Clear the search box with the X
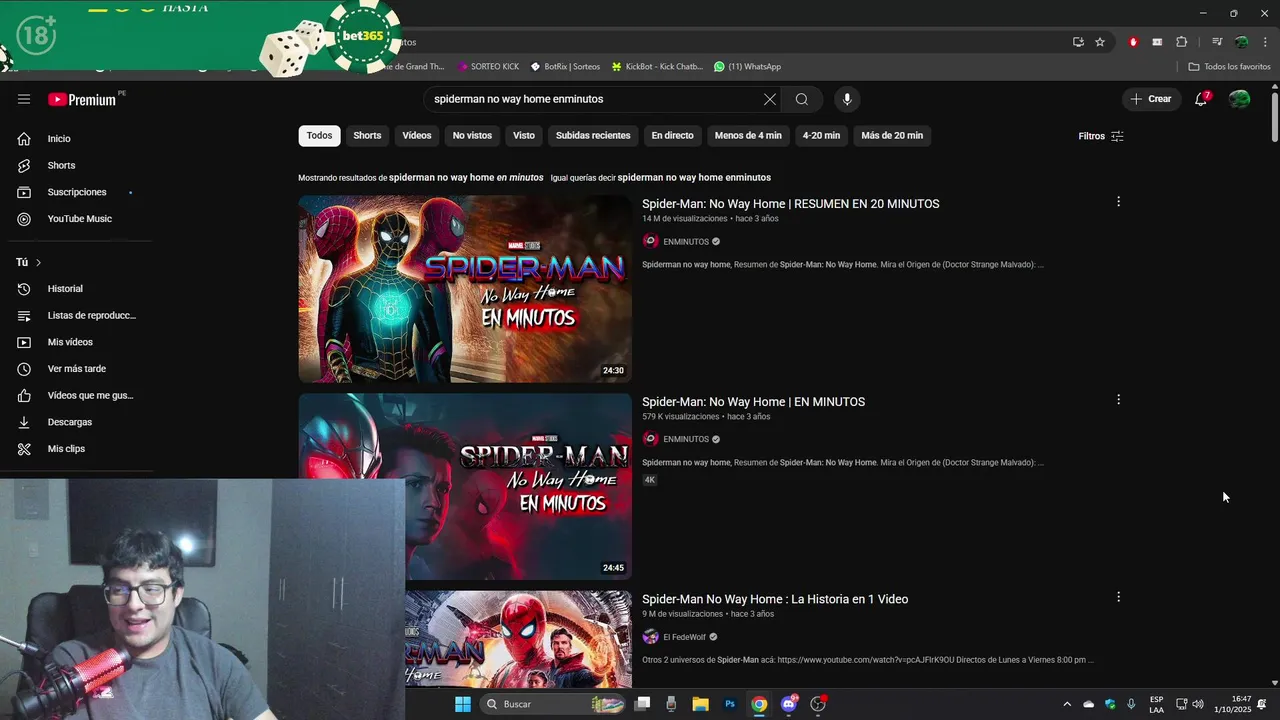1280x720 pixels. 769,99
